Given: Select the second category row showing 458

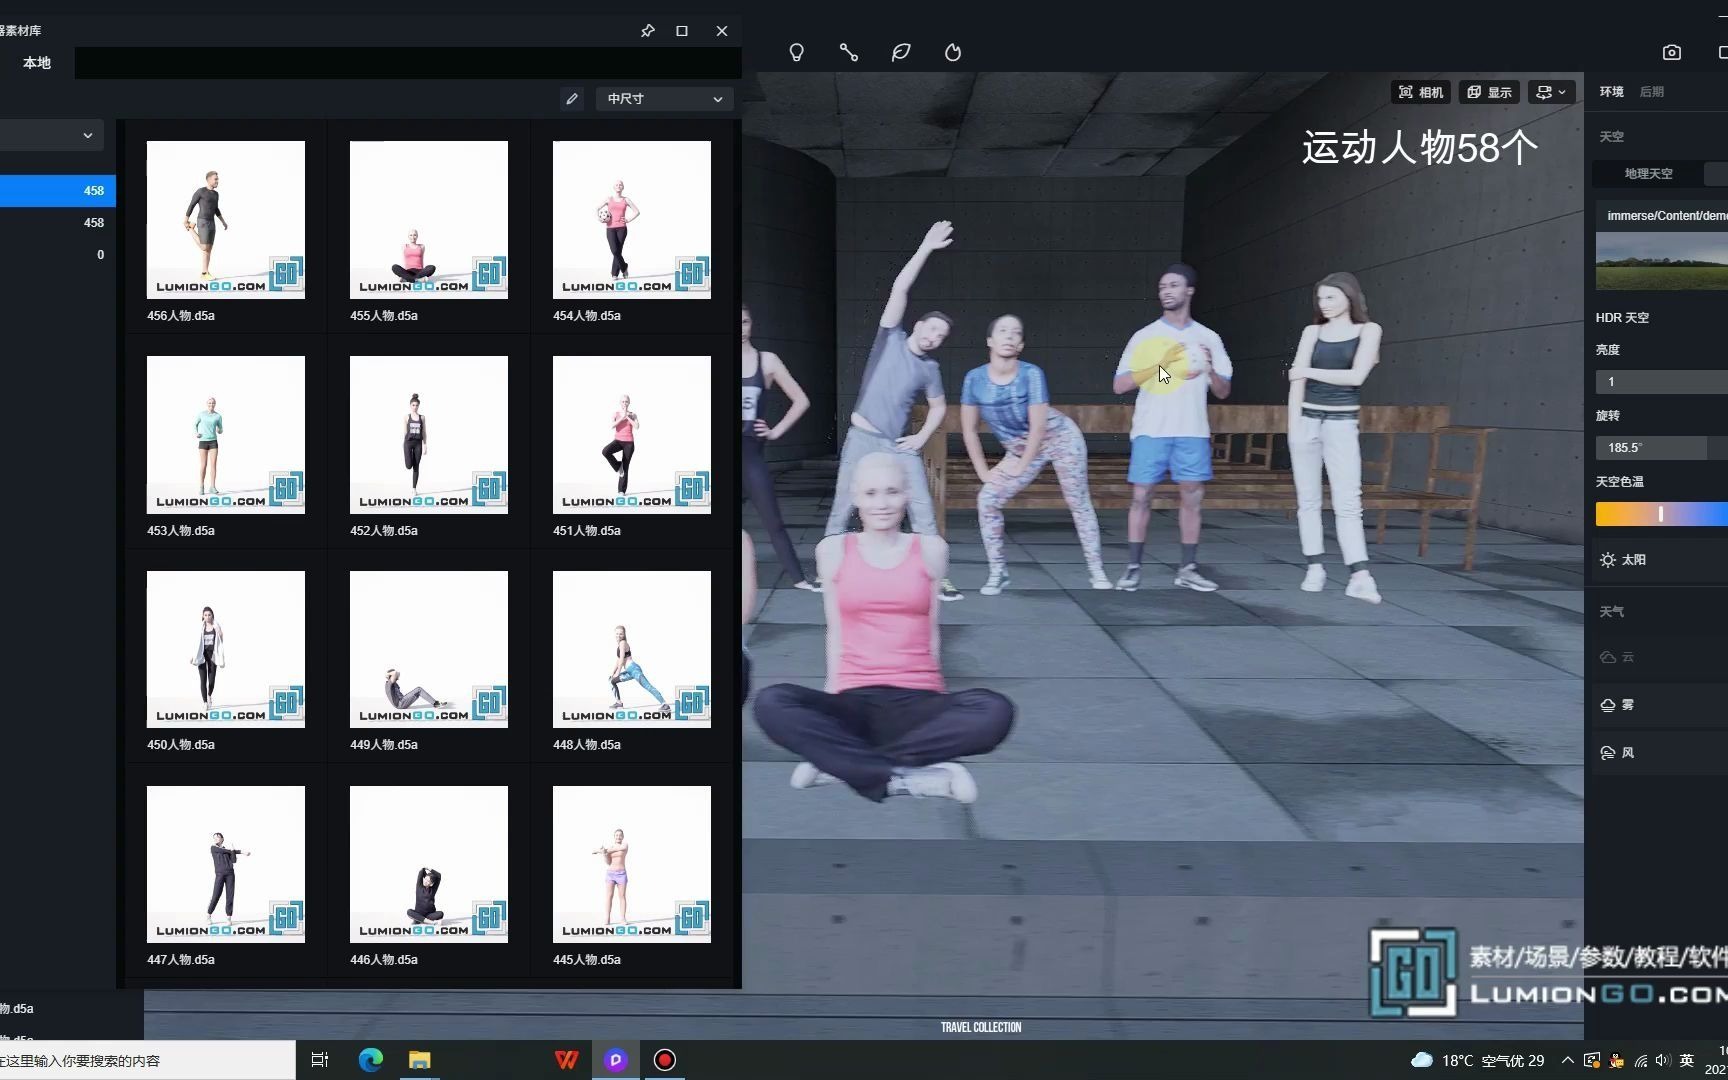Looking at the screenshot, I should (x=58, y=223).
